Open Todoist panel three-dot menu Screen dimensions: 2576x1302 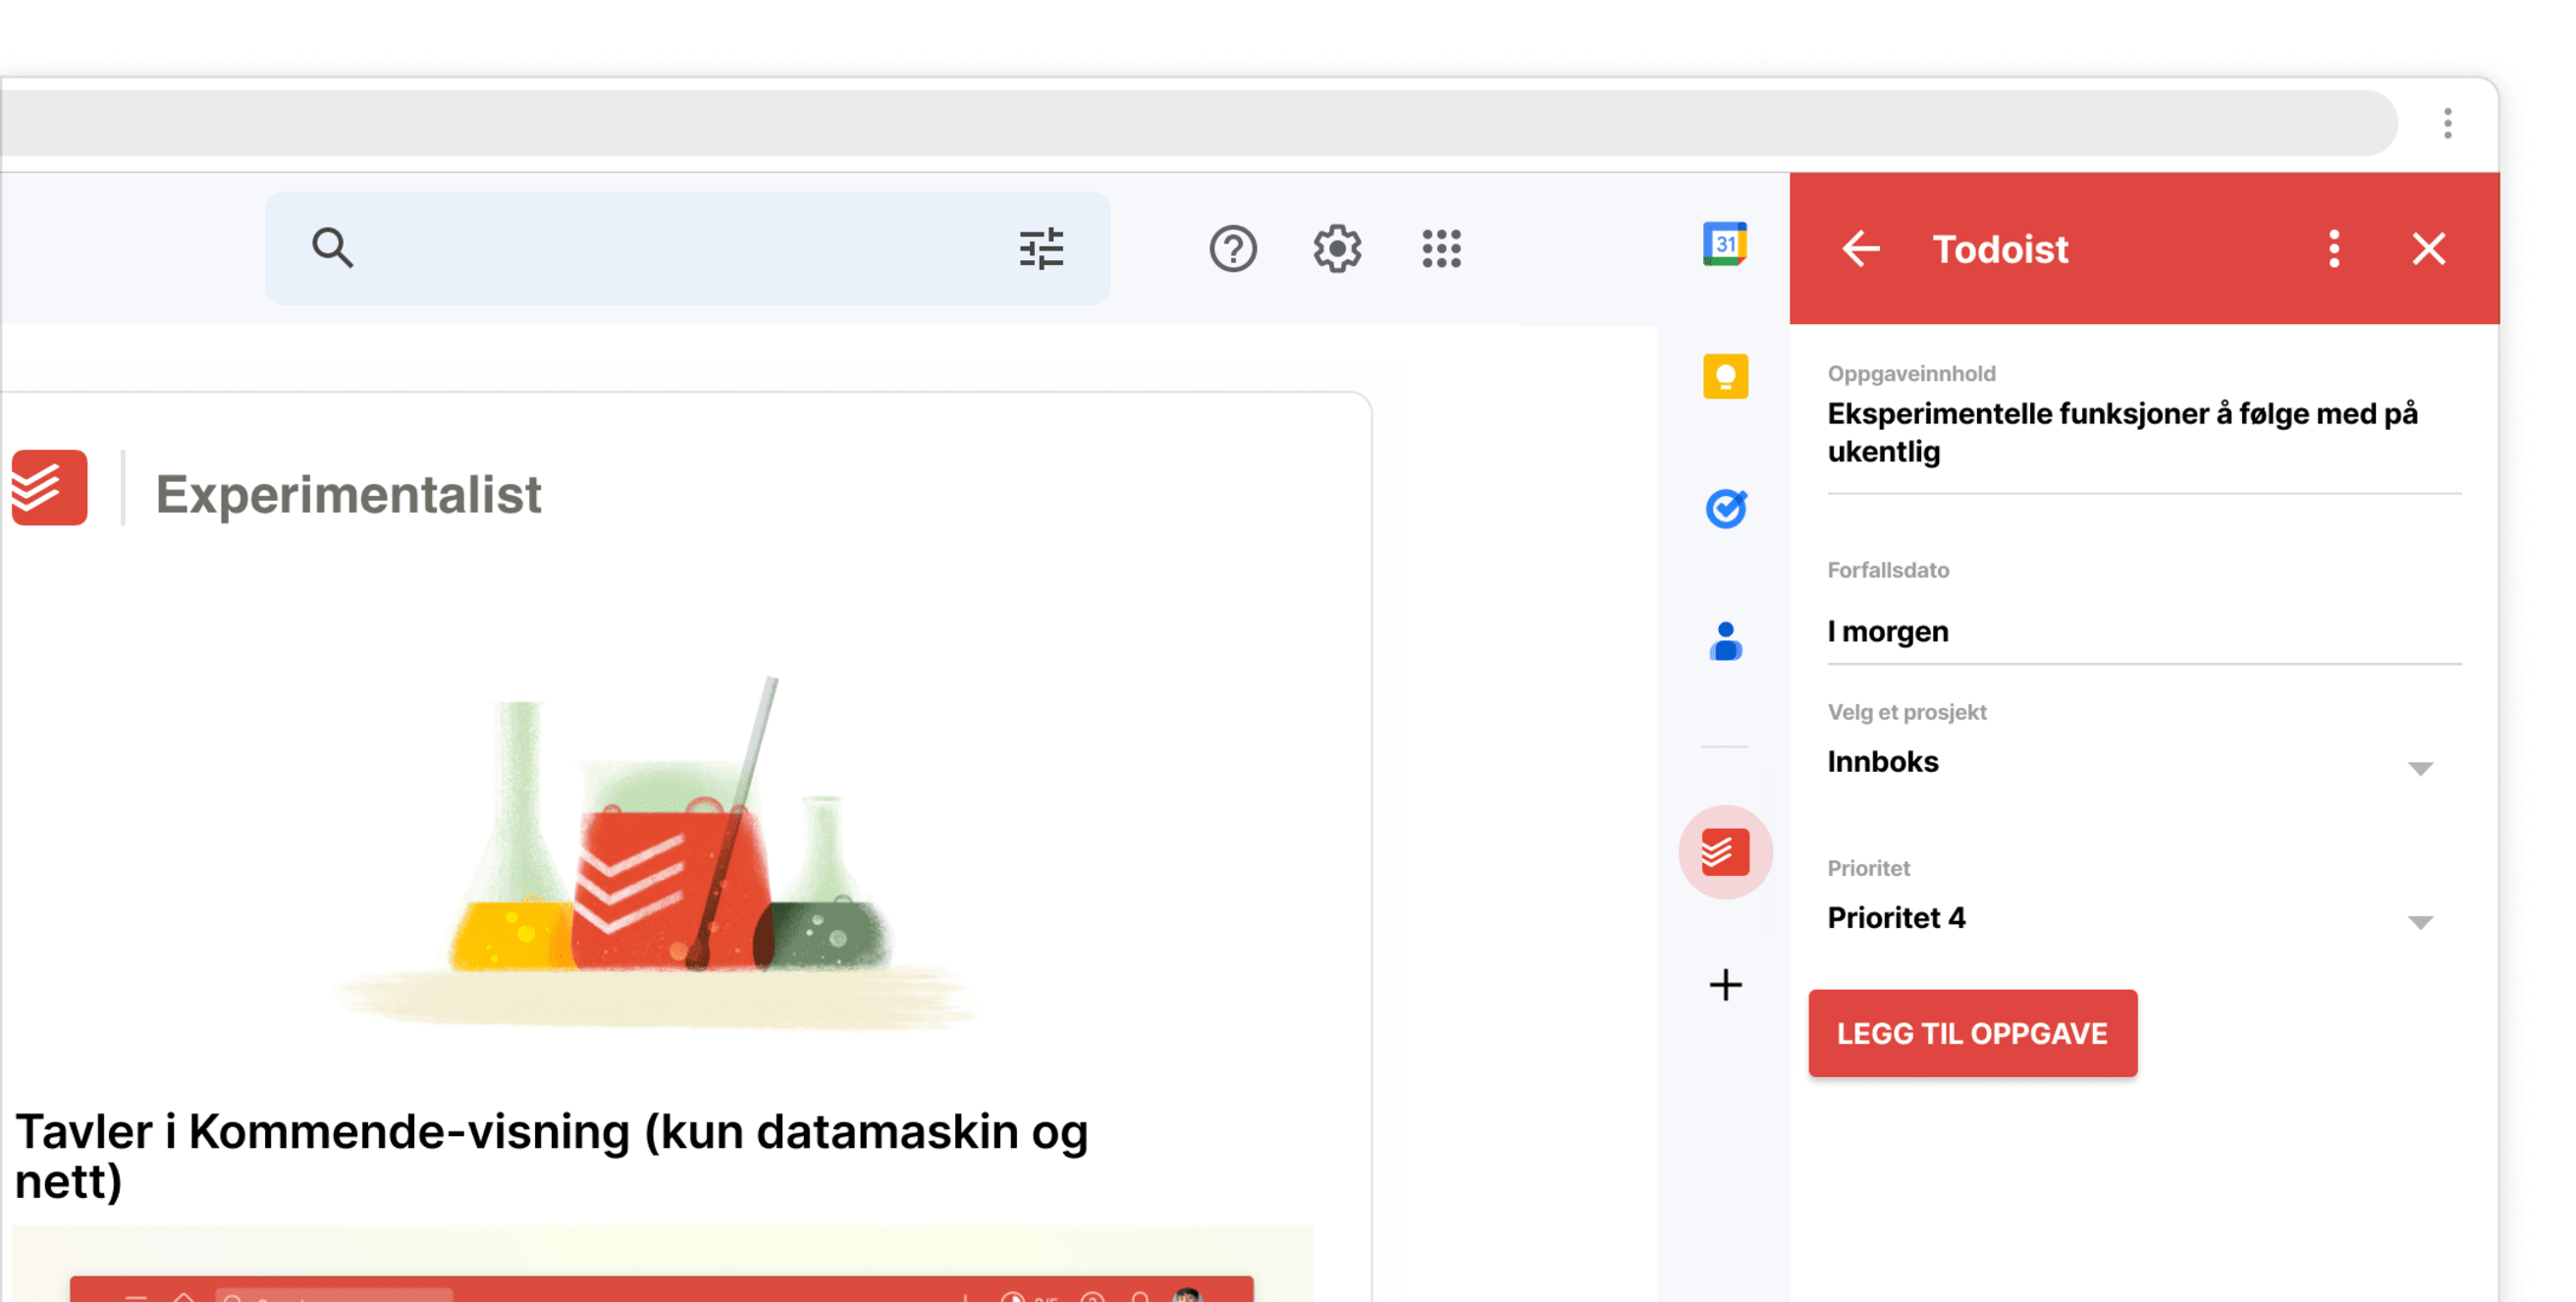tap(2333, 248)
